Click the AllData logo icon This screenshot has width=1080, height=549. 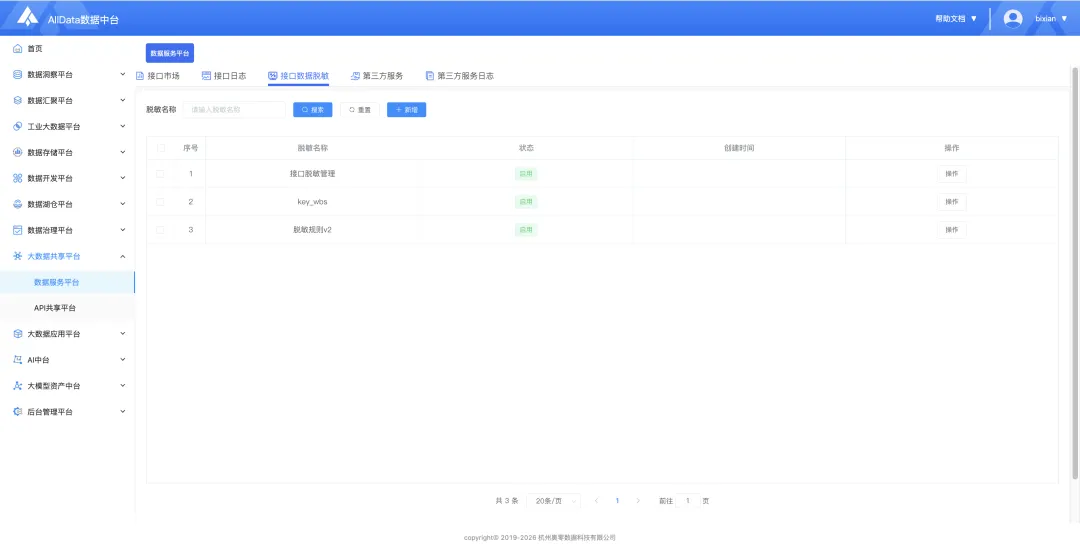28,17
